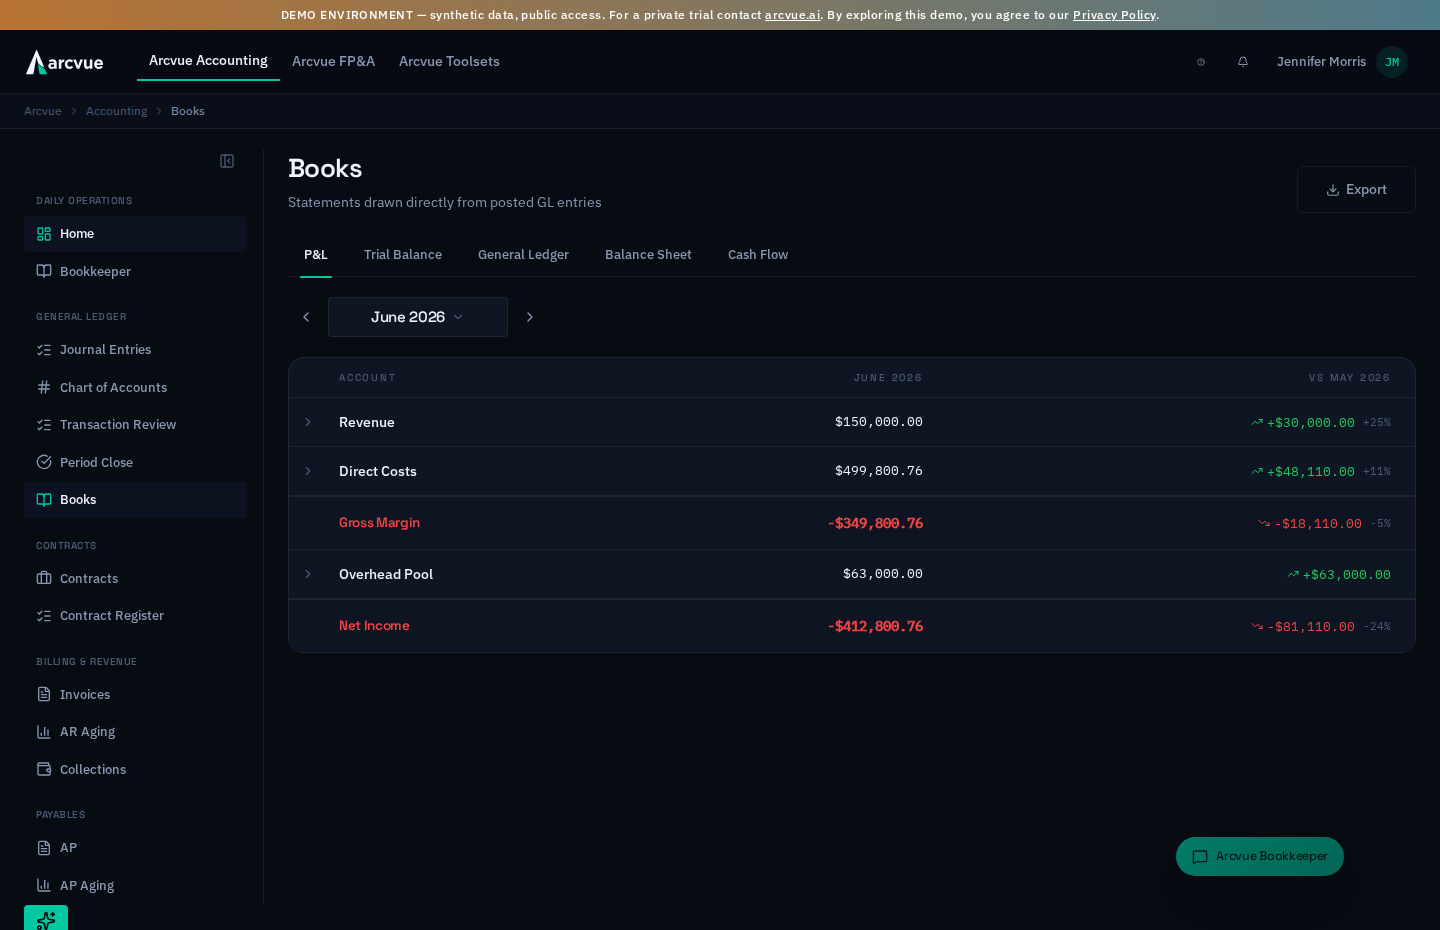Click the theme toggle icon near bell
This screenshot has width=1440, height=930.
tap(1201, 62)
